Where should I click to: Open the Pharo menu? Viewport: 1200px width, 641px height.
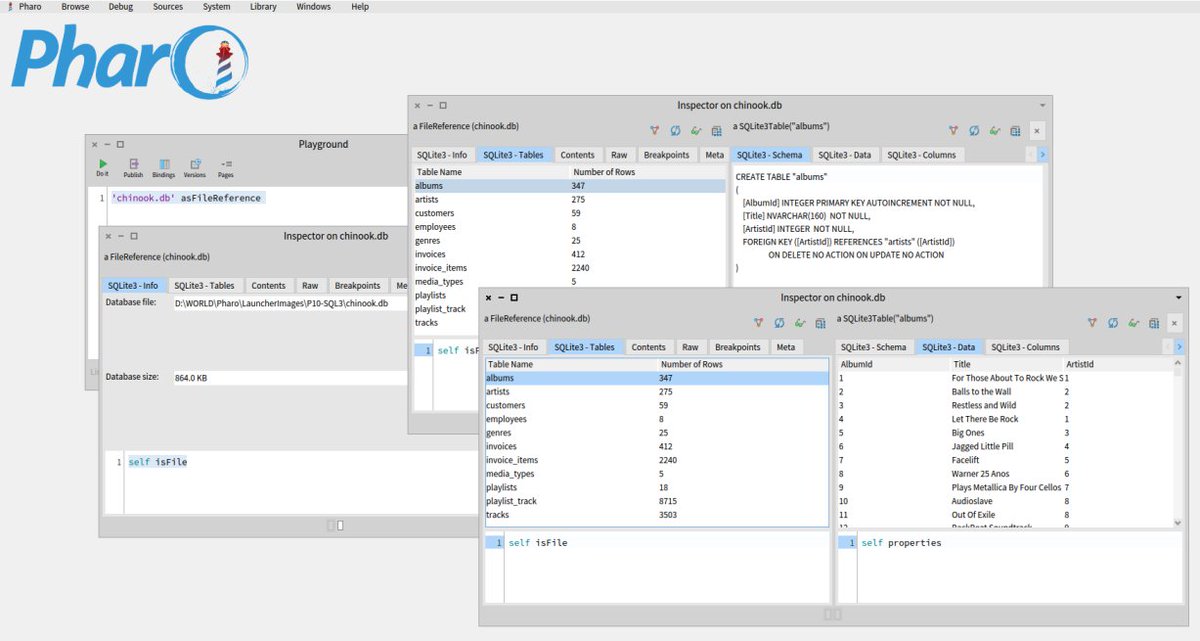(30, 7)
